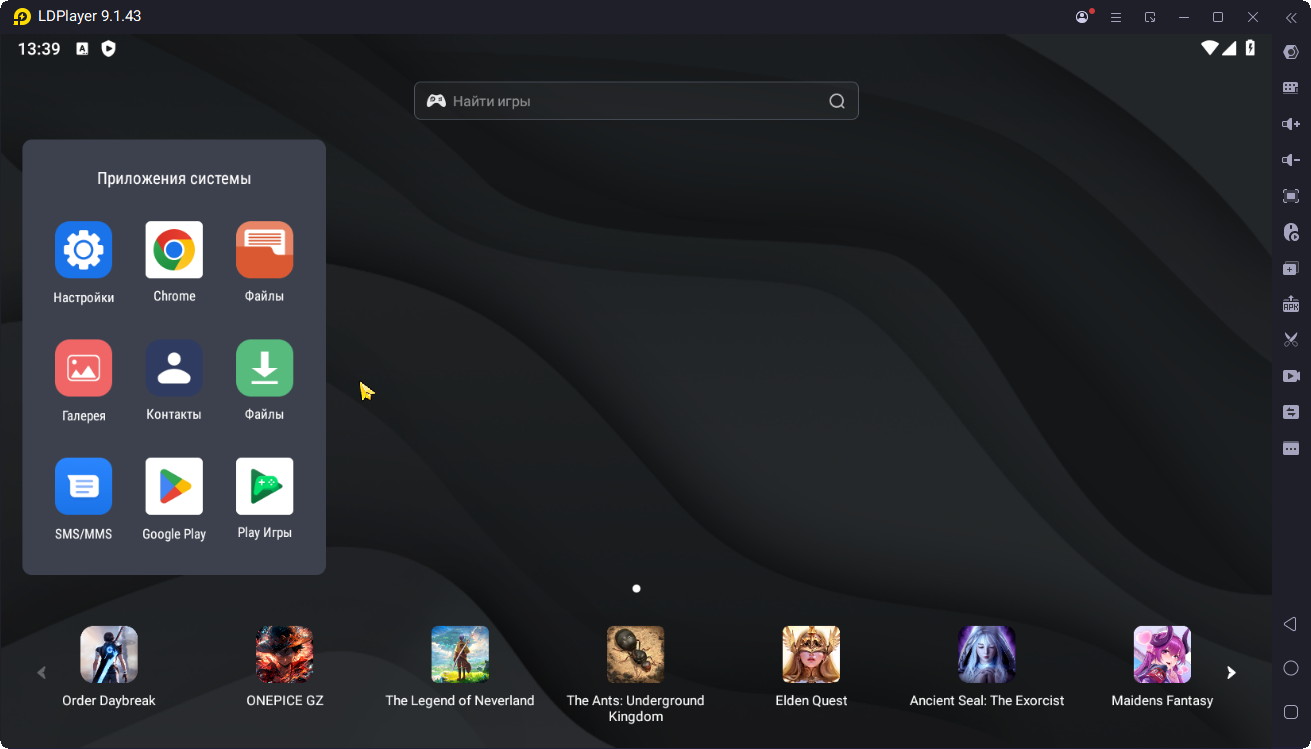Open The Legend of Neverland game
The image size is (1311, 749).
tap(460, 655)
